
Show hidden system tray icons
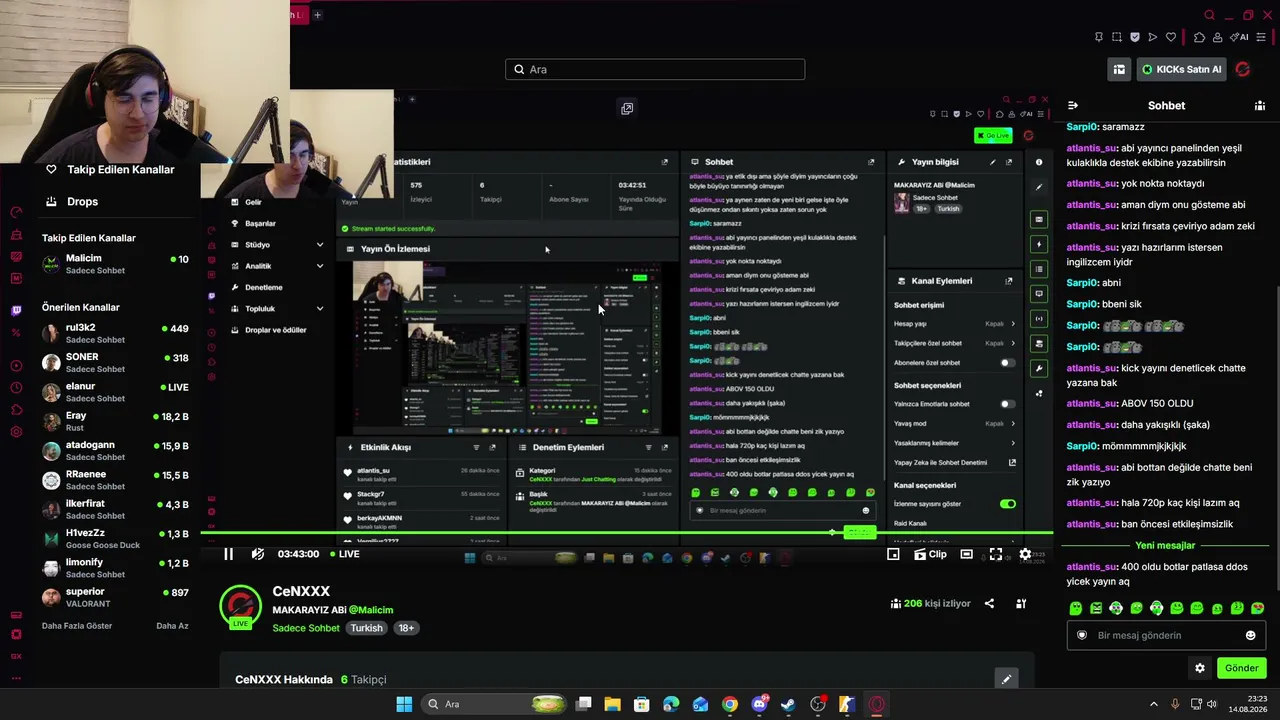(1153, 704)
